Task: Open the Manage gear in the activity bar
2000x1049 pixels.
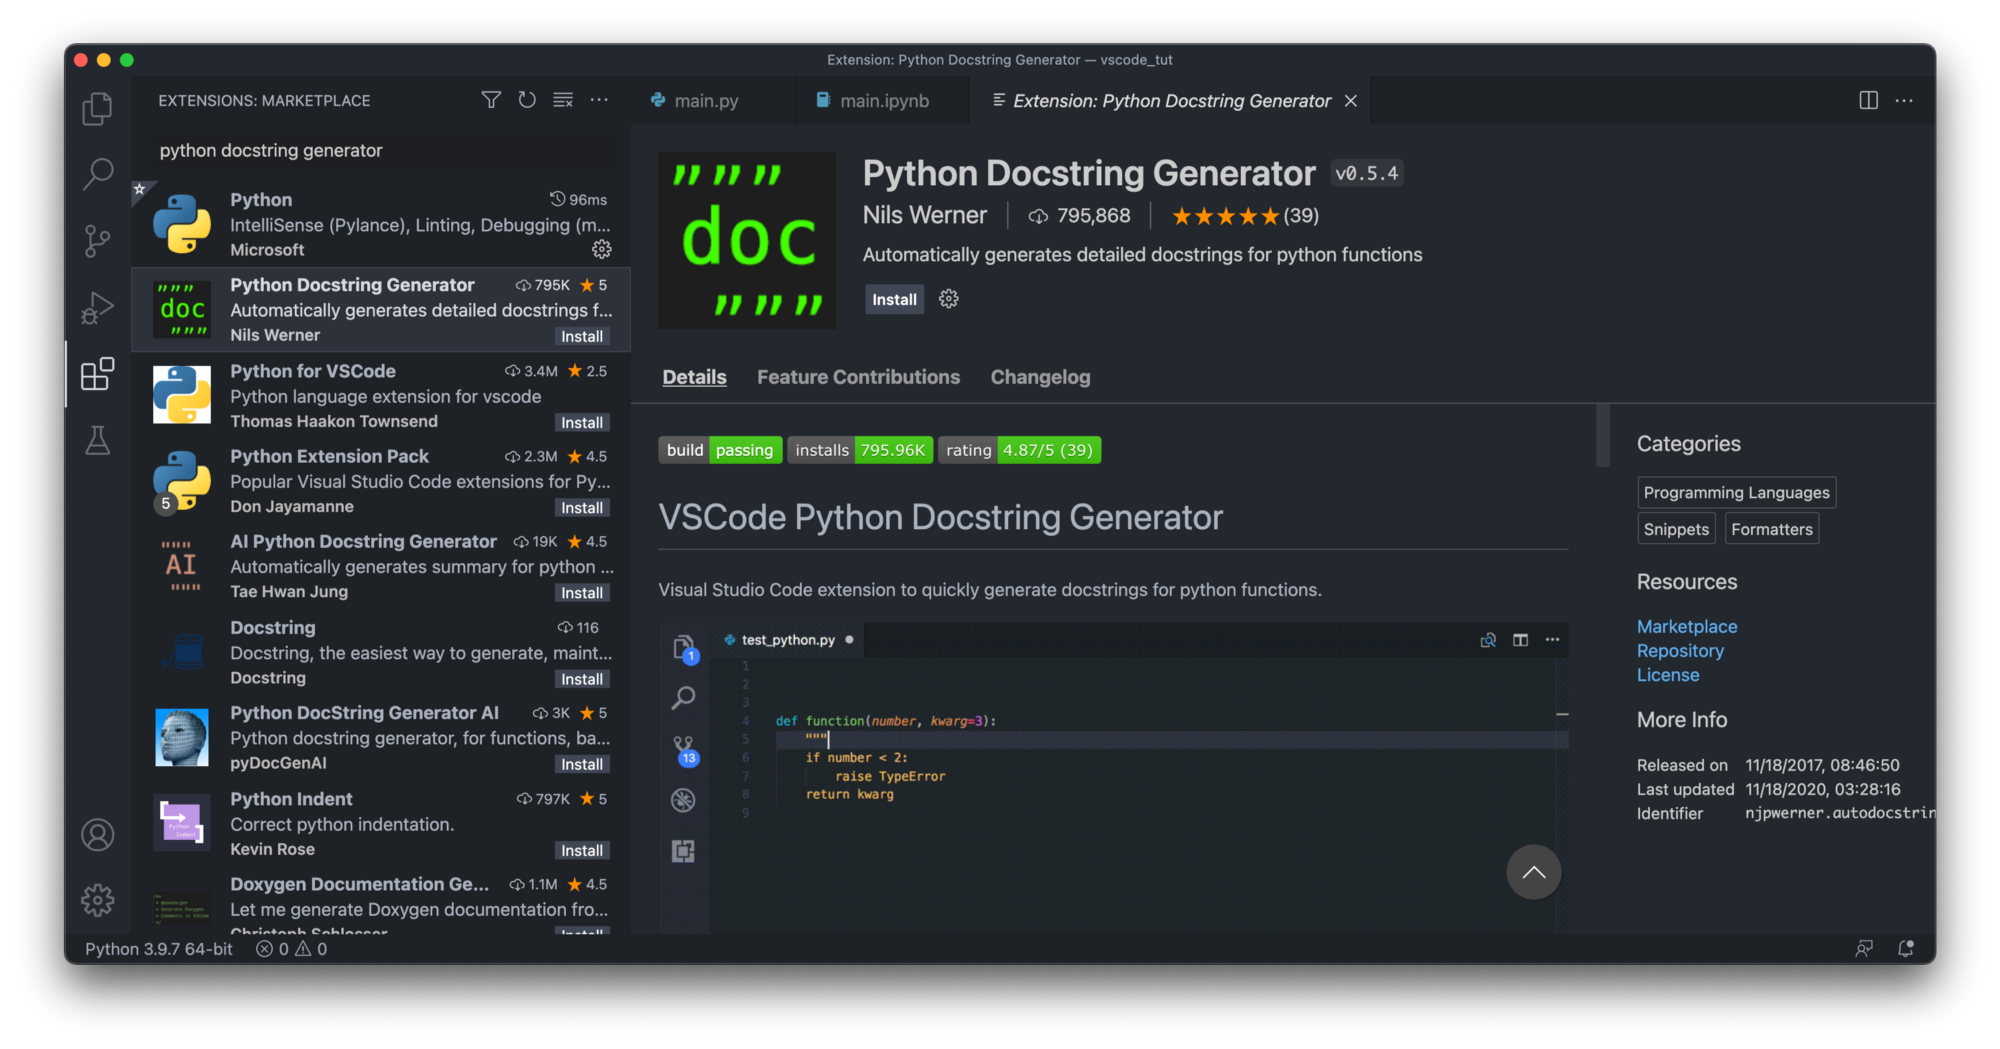Action: point(97,899)
